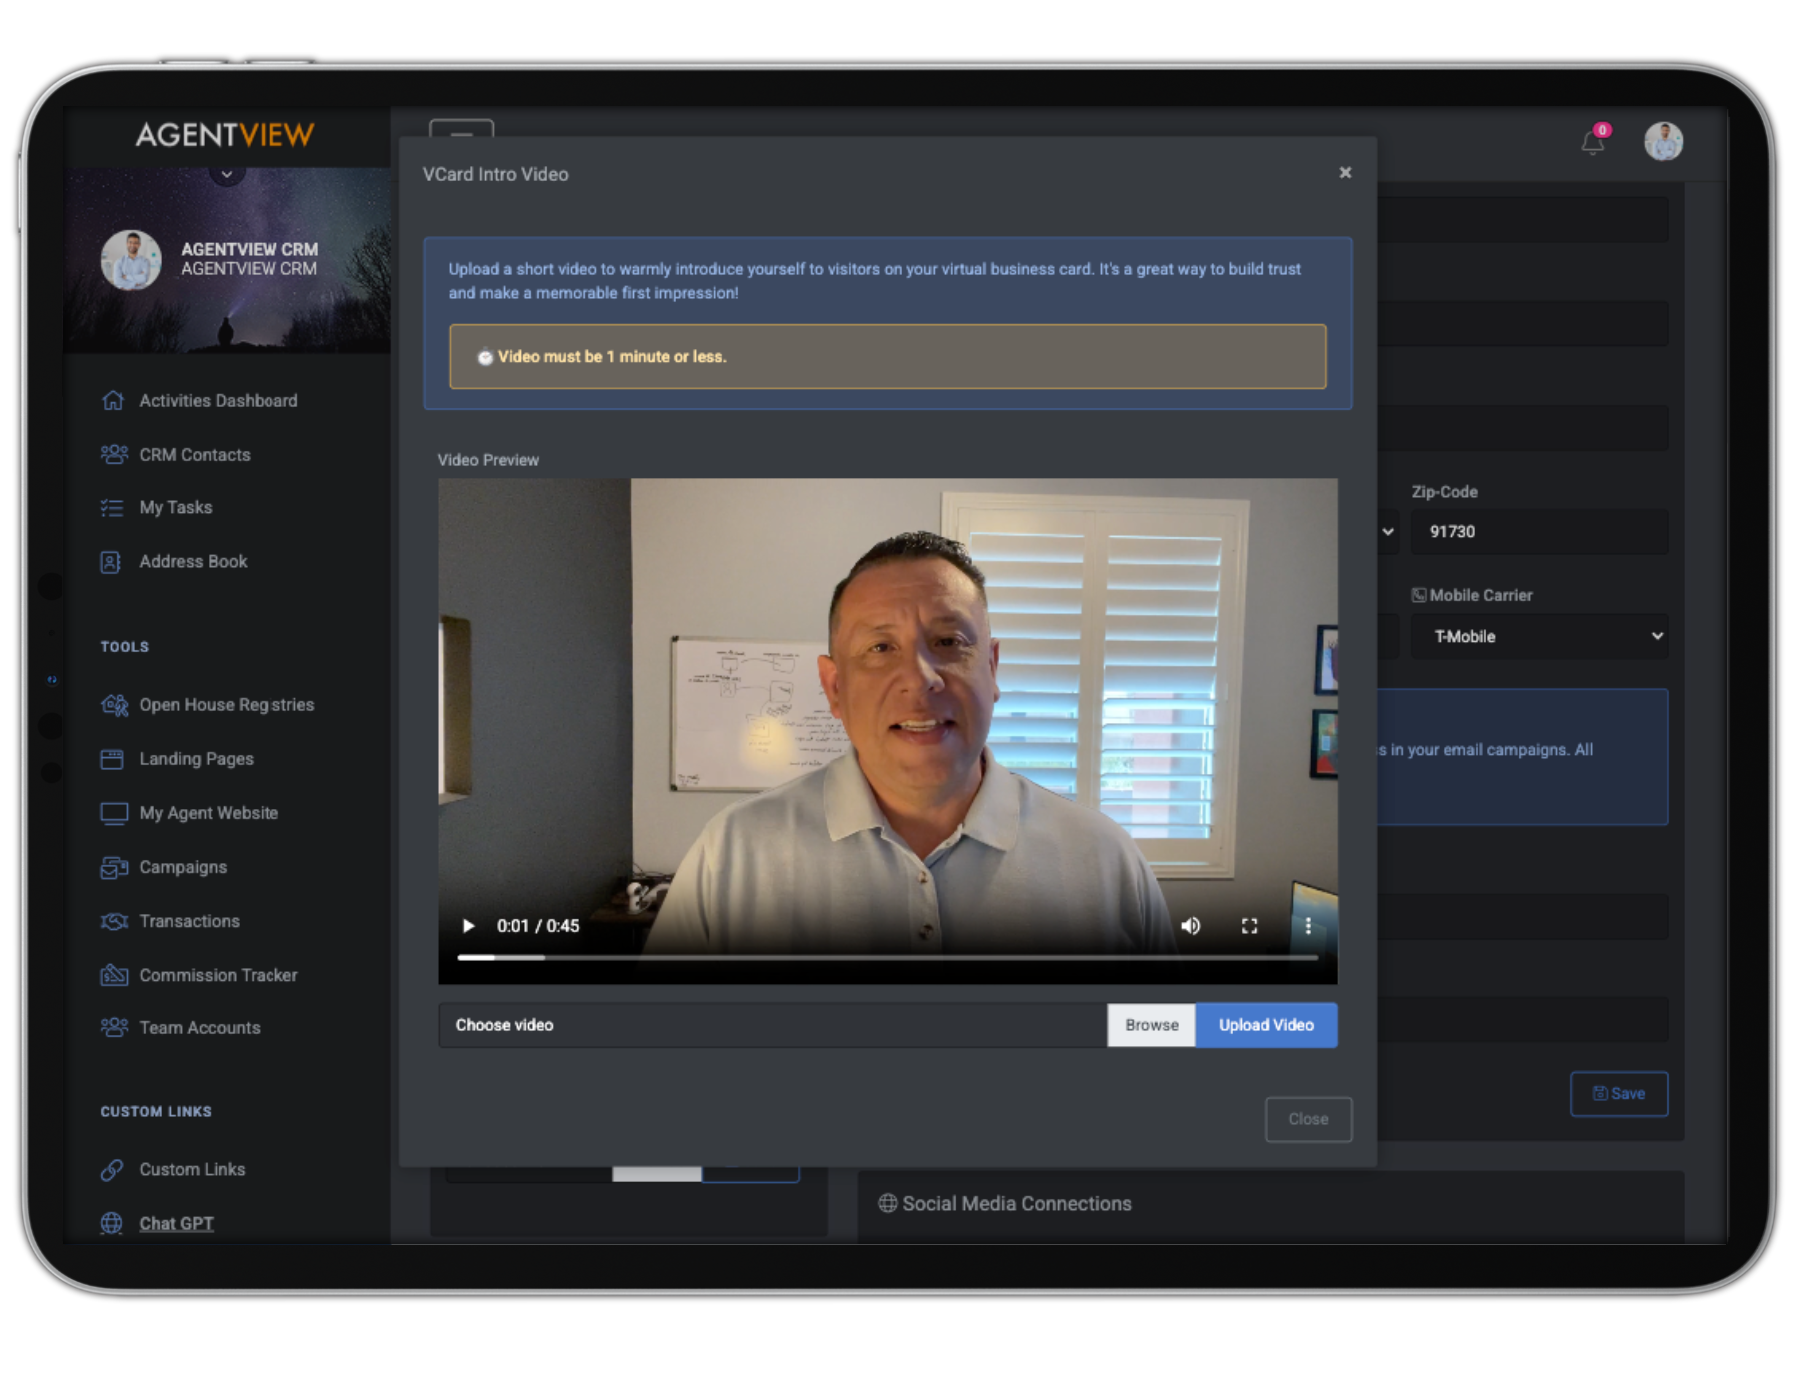Mute the video preview audio
The height and width of the screenshot is (1400, 1800).
pos(1191,926)
